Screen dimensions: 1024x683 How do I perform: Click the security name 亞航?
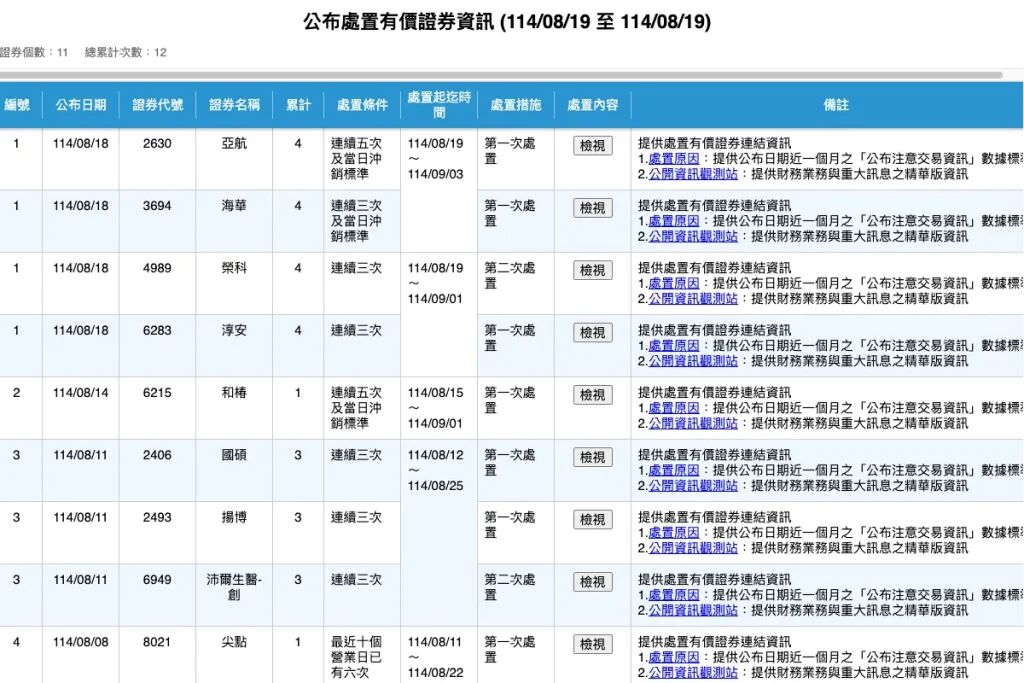point(234,144)
